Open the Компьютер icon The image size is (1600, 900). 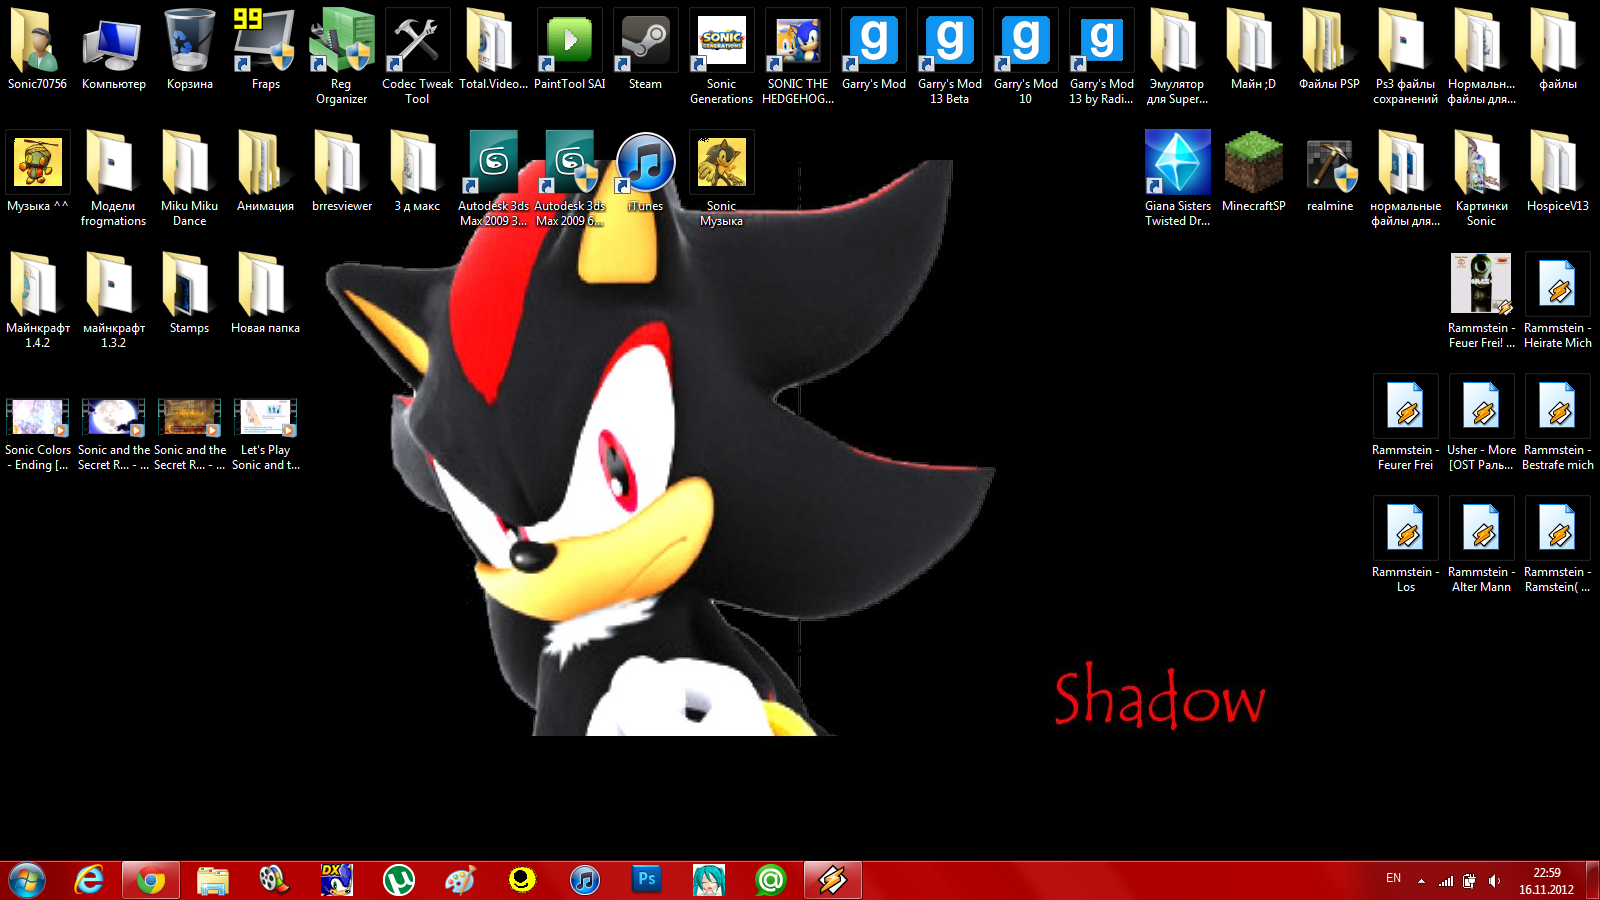click(113, 50)
